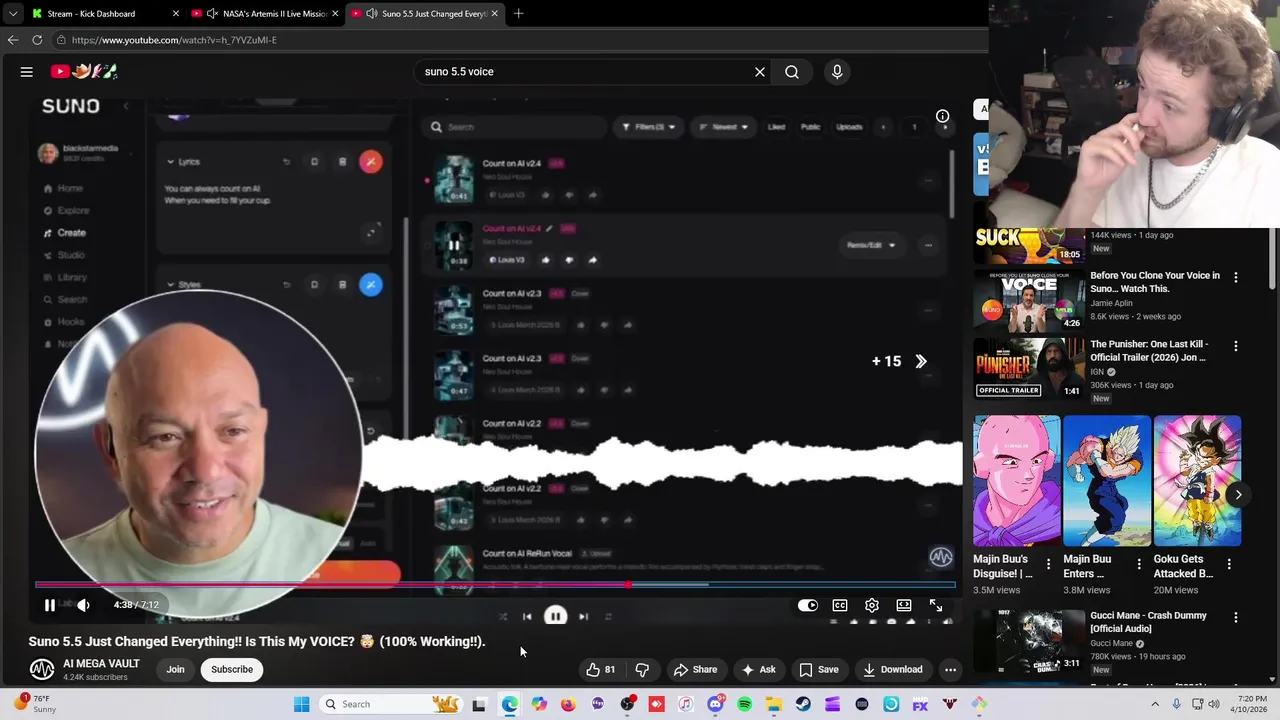Go back to previous page
Image resolution: width=1280 pixels, height=720 pixels.
[x=12, y=40]
